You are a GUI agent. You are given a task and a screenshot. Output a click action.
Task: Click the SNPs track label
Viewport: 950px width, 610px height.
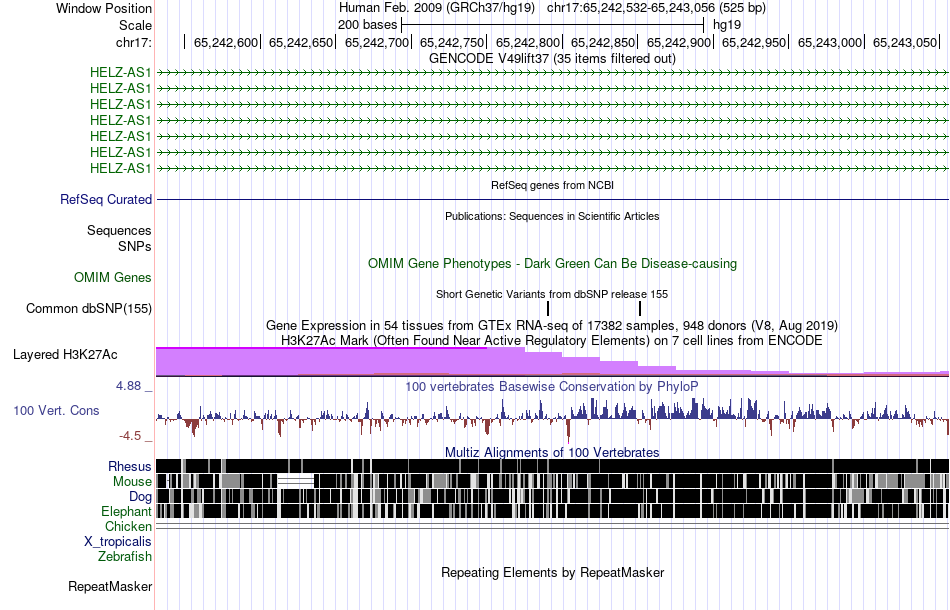click(x=135, y=247)
